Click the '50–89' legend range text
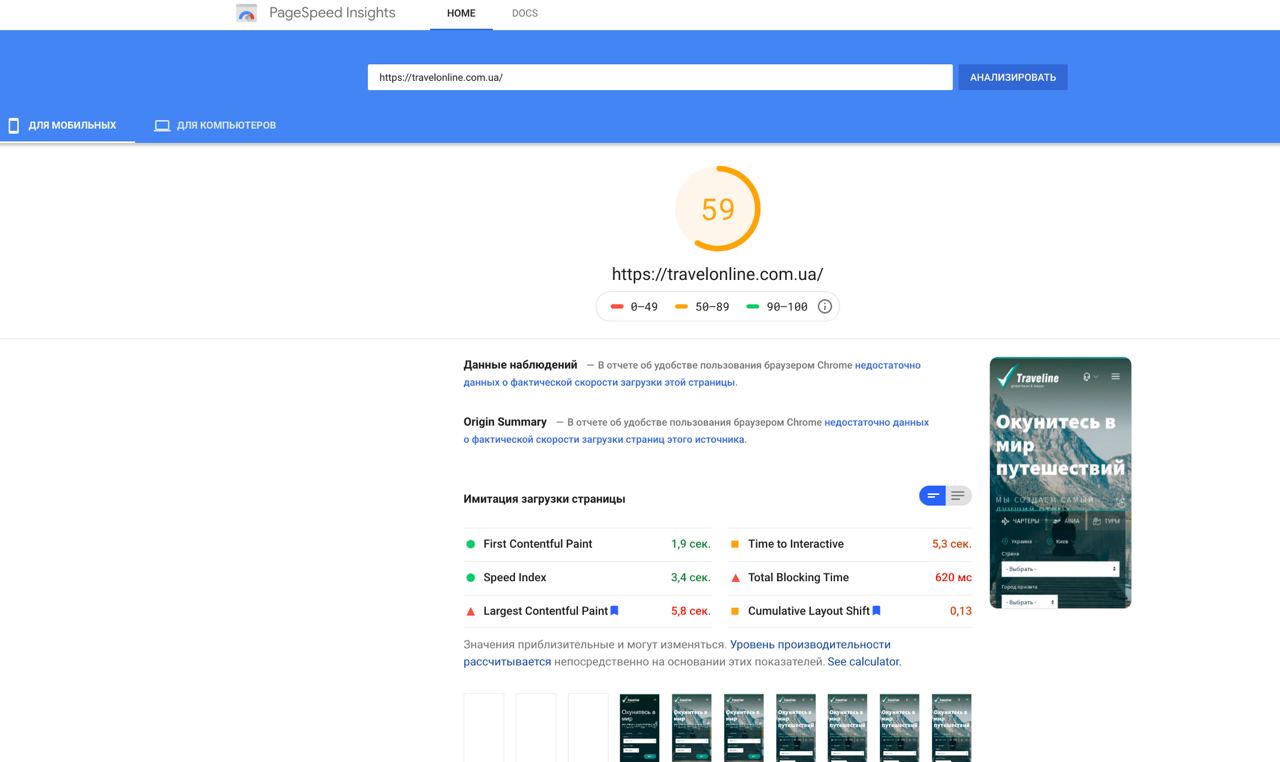The image size is (1280, 762). (712, 307)
